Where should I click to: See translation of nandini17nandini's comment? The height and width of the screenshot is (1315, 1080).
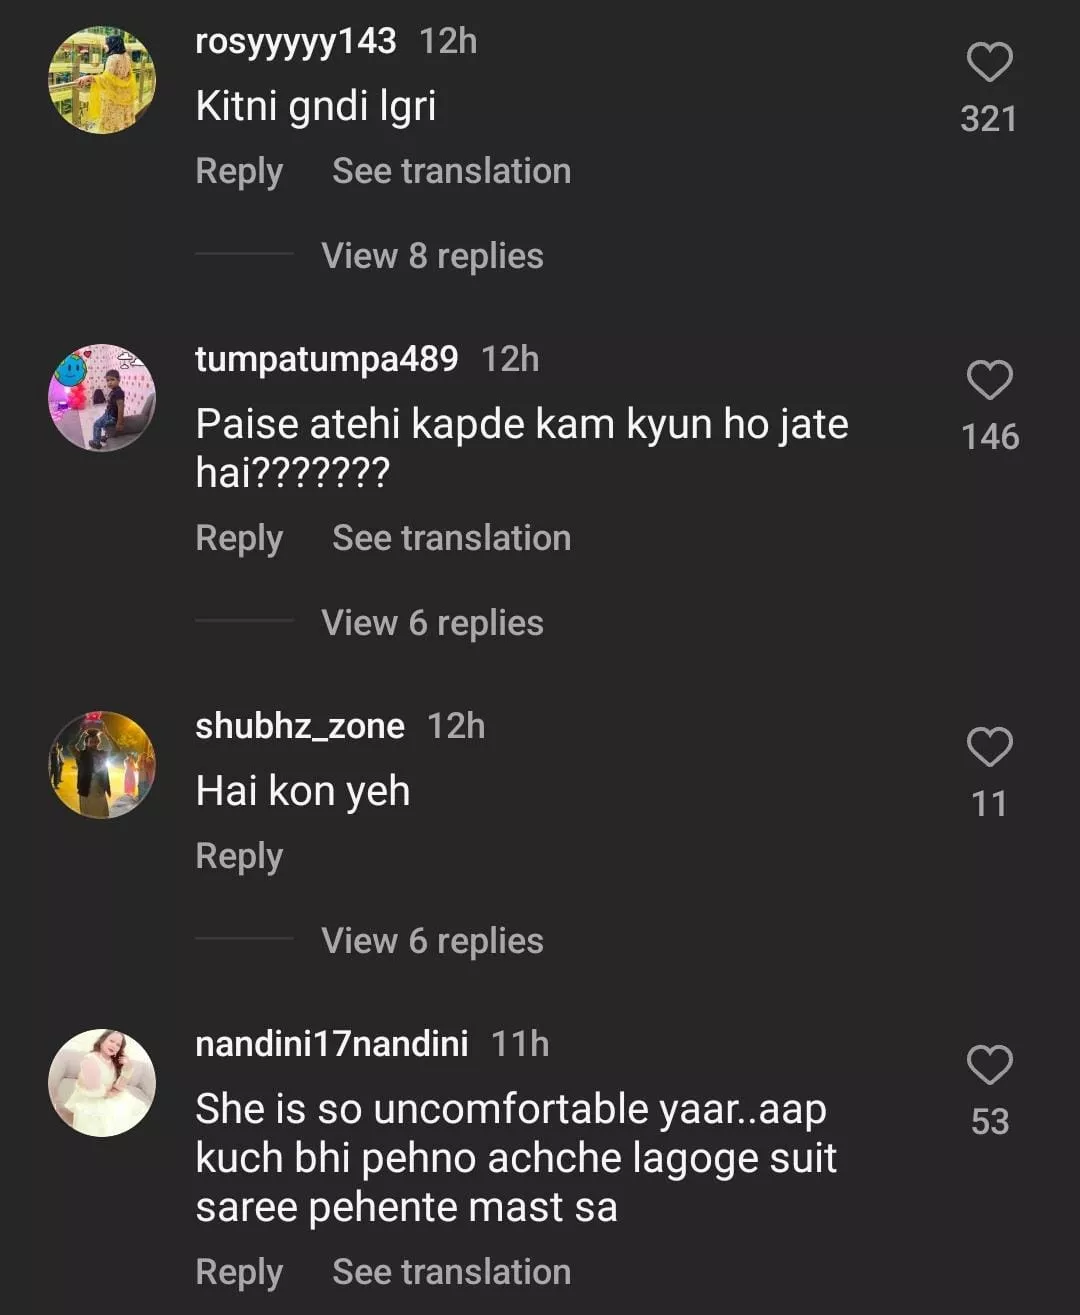[x=451, y=1272]
